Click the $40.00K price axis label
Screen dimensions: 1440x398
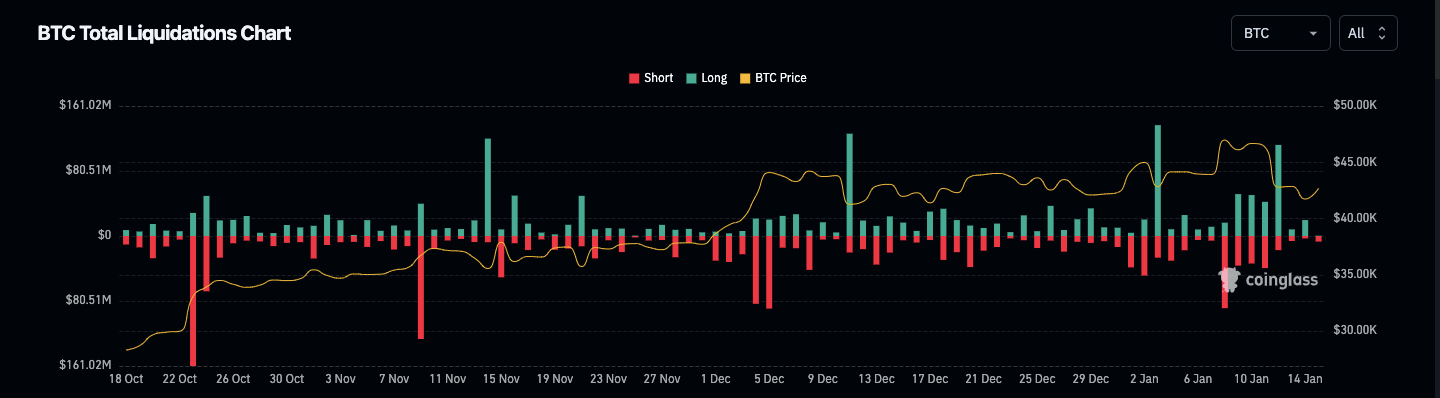[x=1355, y=217]
